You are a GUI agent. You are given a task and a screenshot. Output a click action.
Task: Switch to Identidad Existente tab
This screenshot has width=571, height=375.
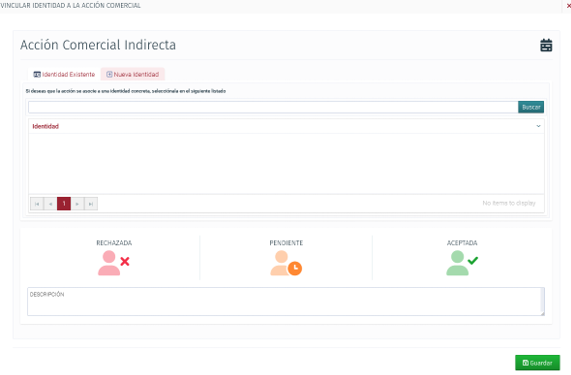point(64,74)
